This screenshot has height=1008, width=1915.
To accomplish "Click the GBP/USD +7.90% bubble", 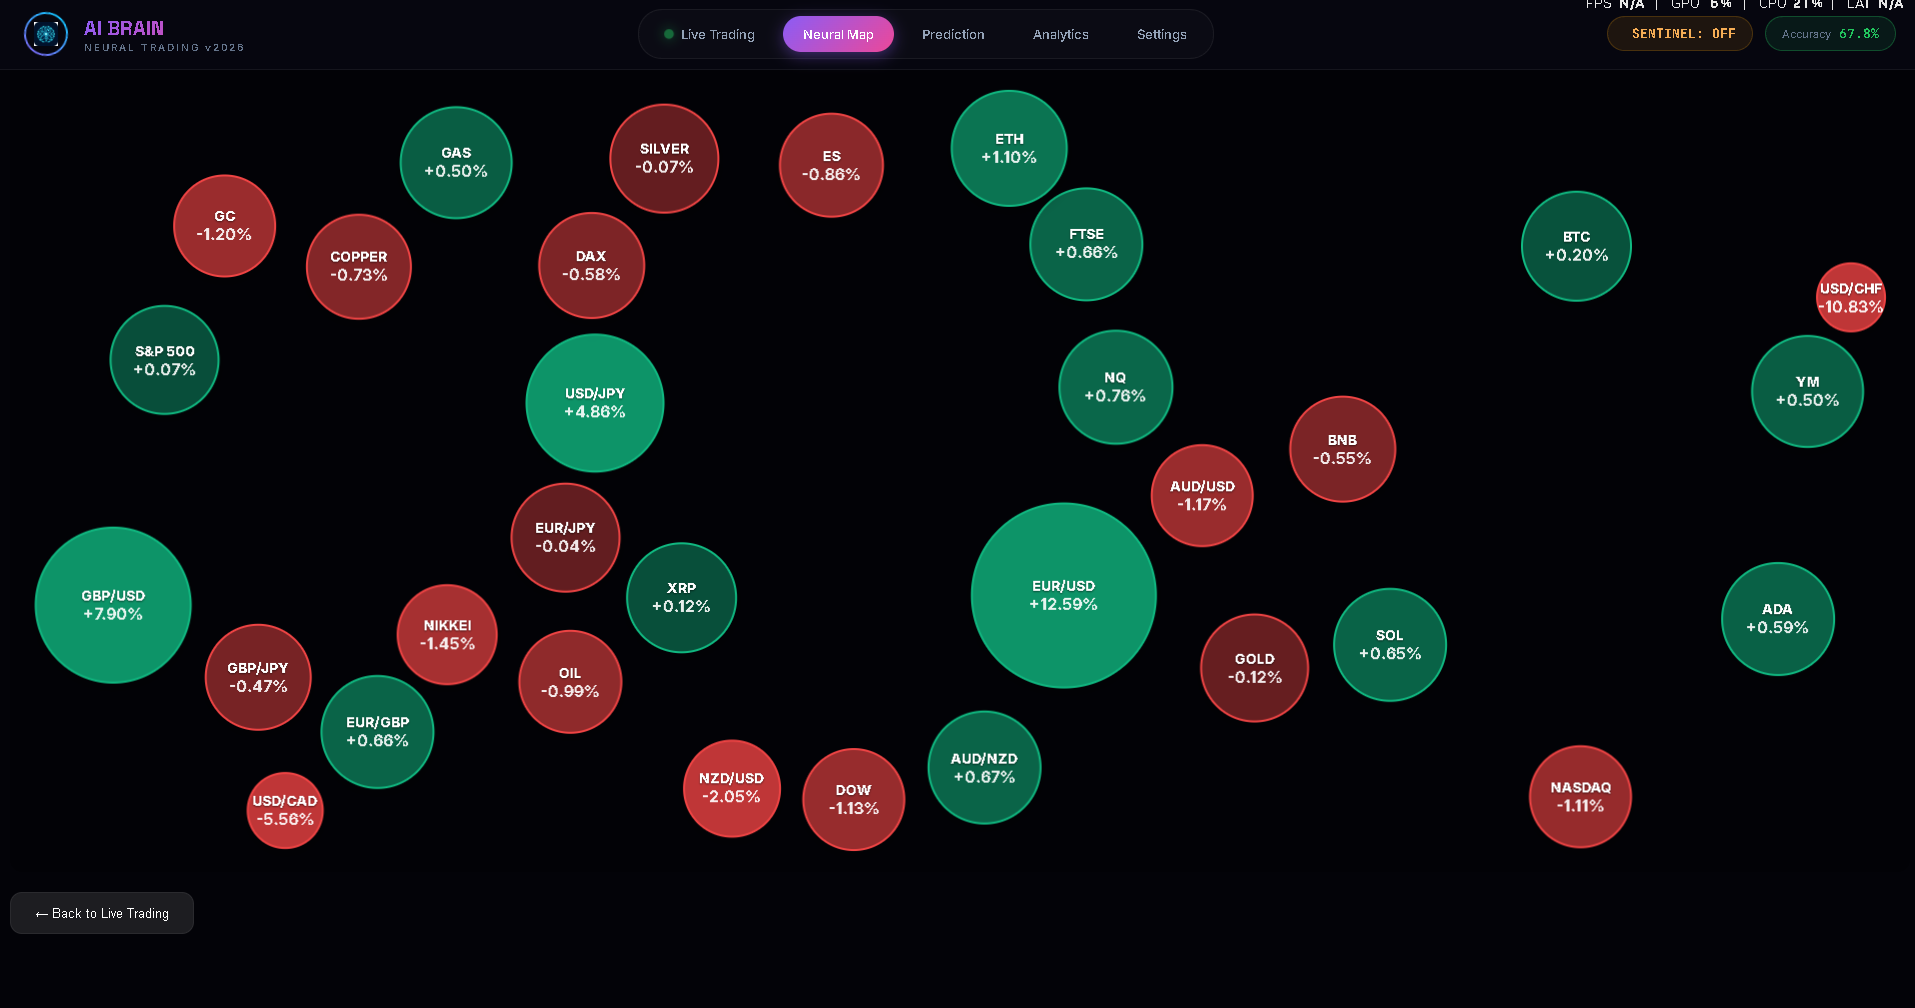I will (113, 605).
